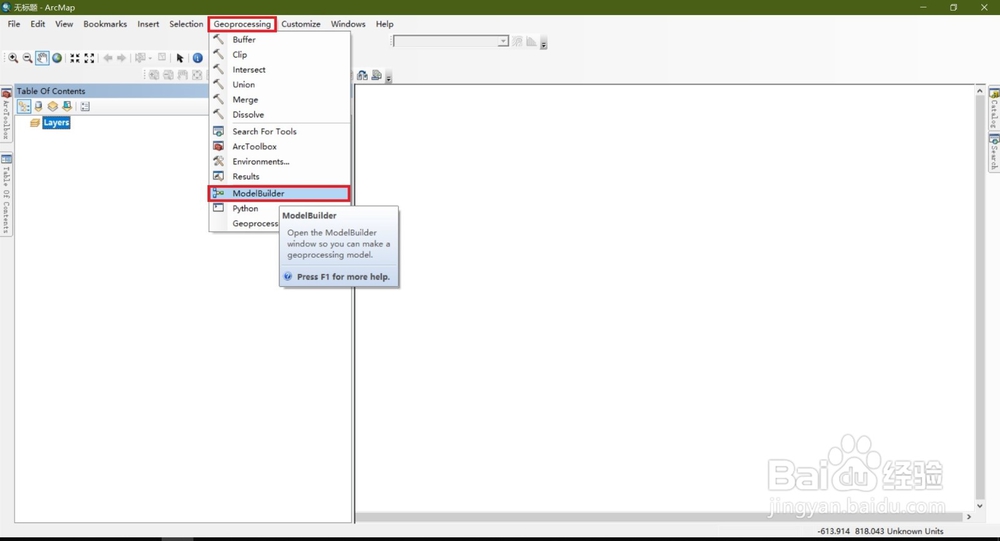
Task: Select the Layers tree item
Action: pos(56,122)
